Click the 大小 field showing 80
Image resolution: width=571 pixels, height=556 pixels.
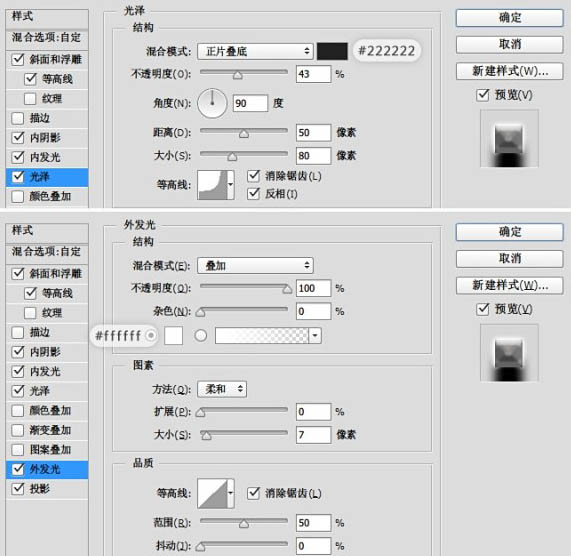[314, 156]
